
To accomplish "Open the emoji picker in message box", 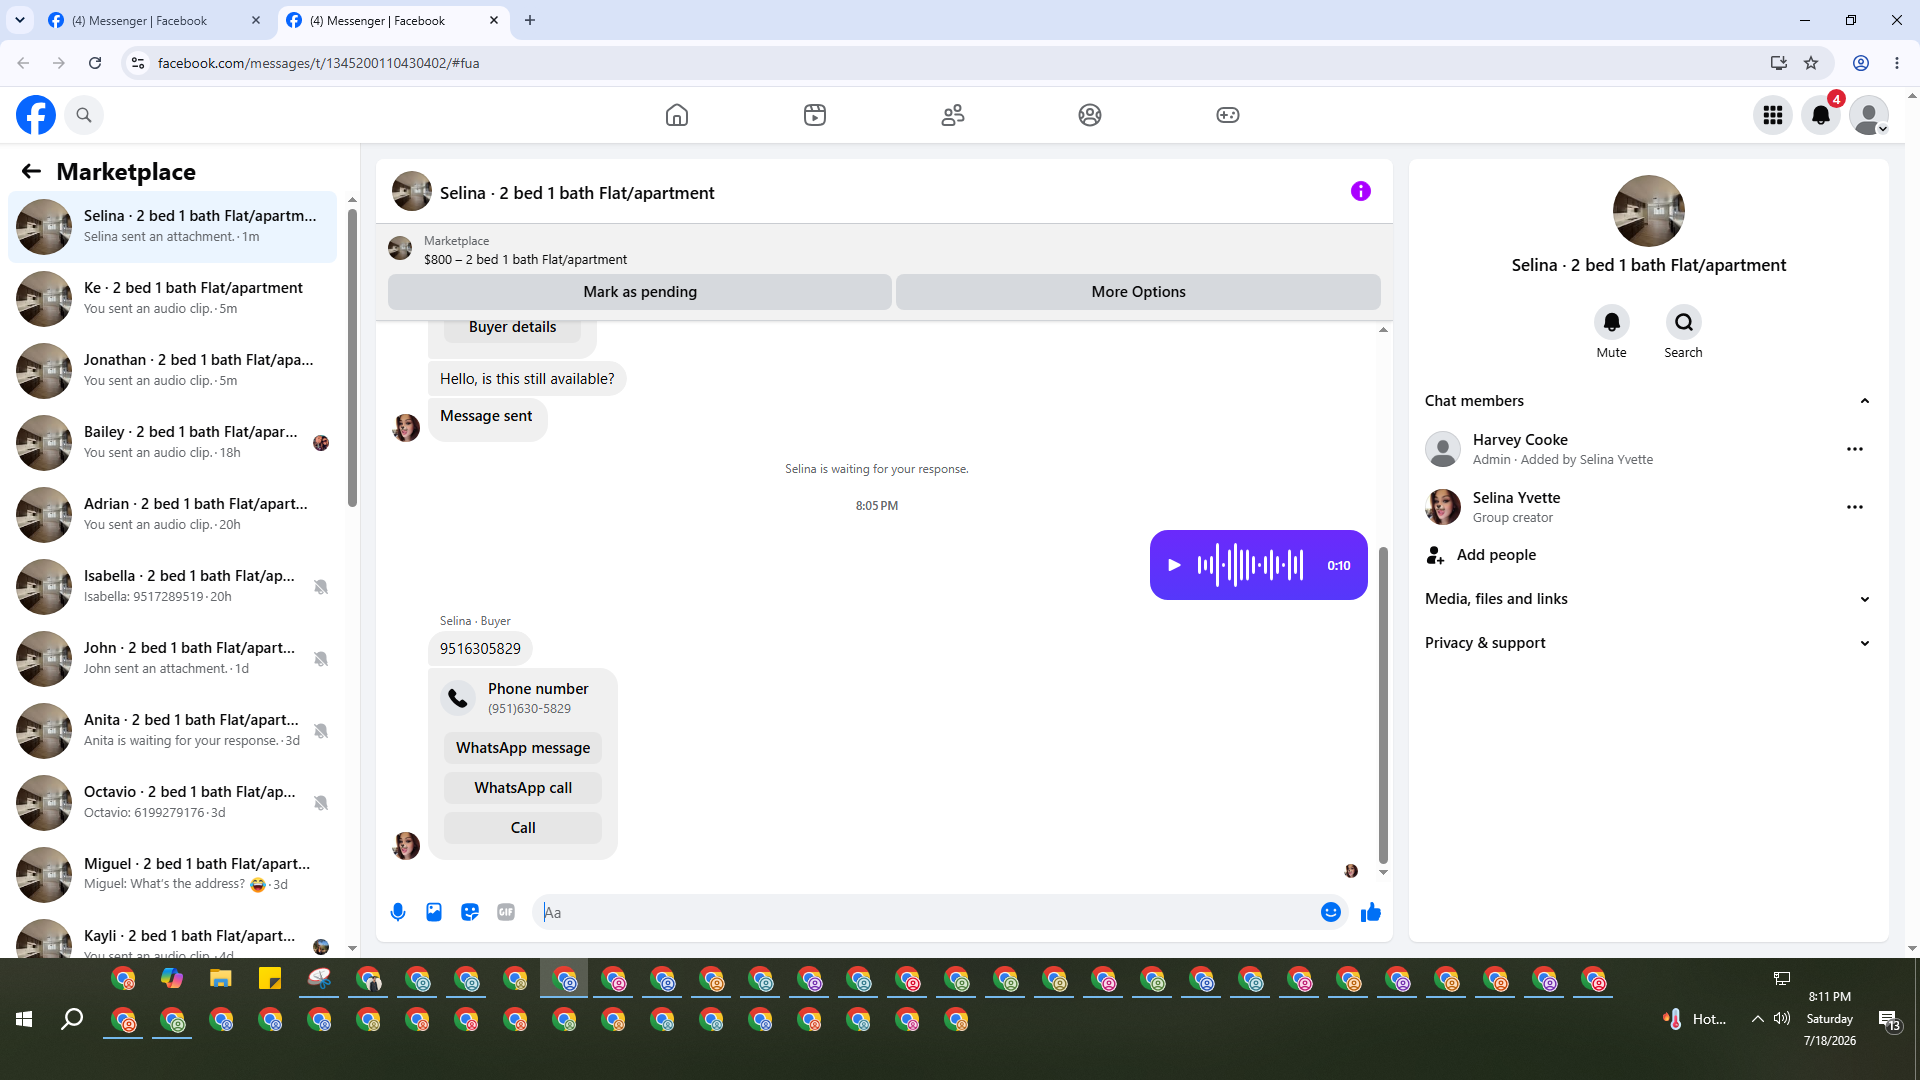I will 1331,912.
